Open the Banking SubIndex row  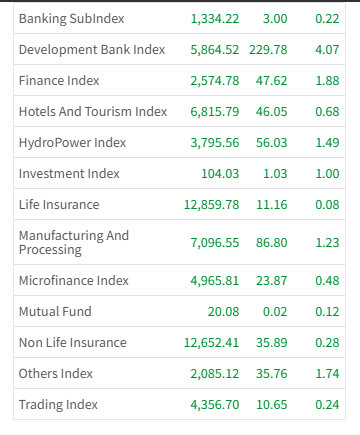click(x=179, y=18)
